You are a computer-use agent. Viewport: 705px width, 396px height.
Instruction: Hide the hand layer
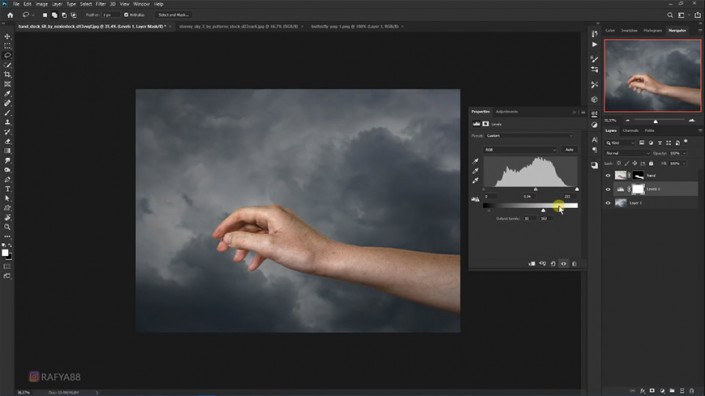tap(608, 176)
